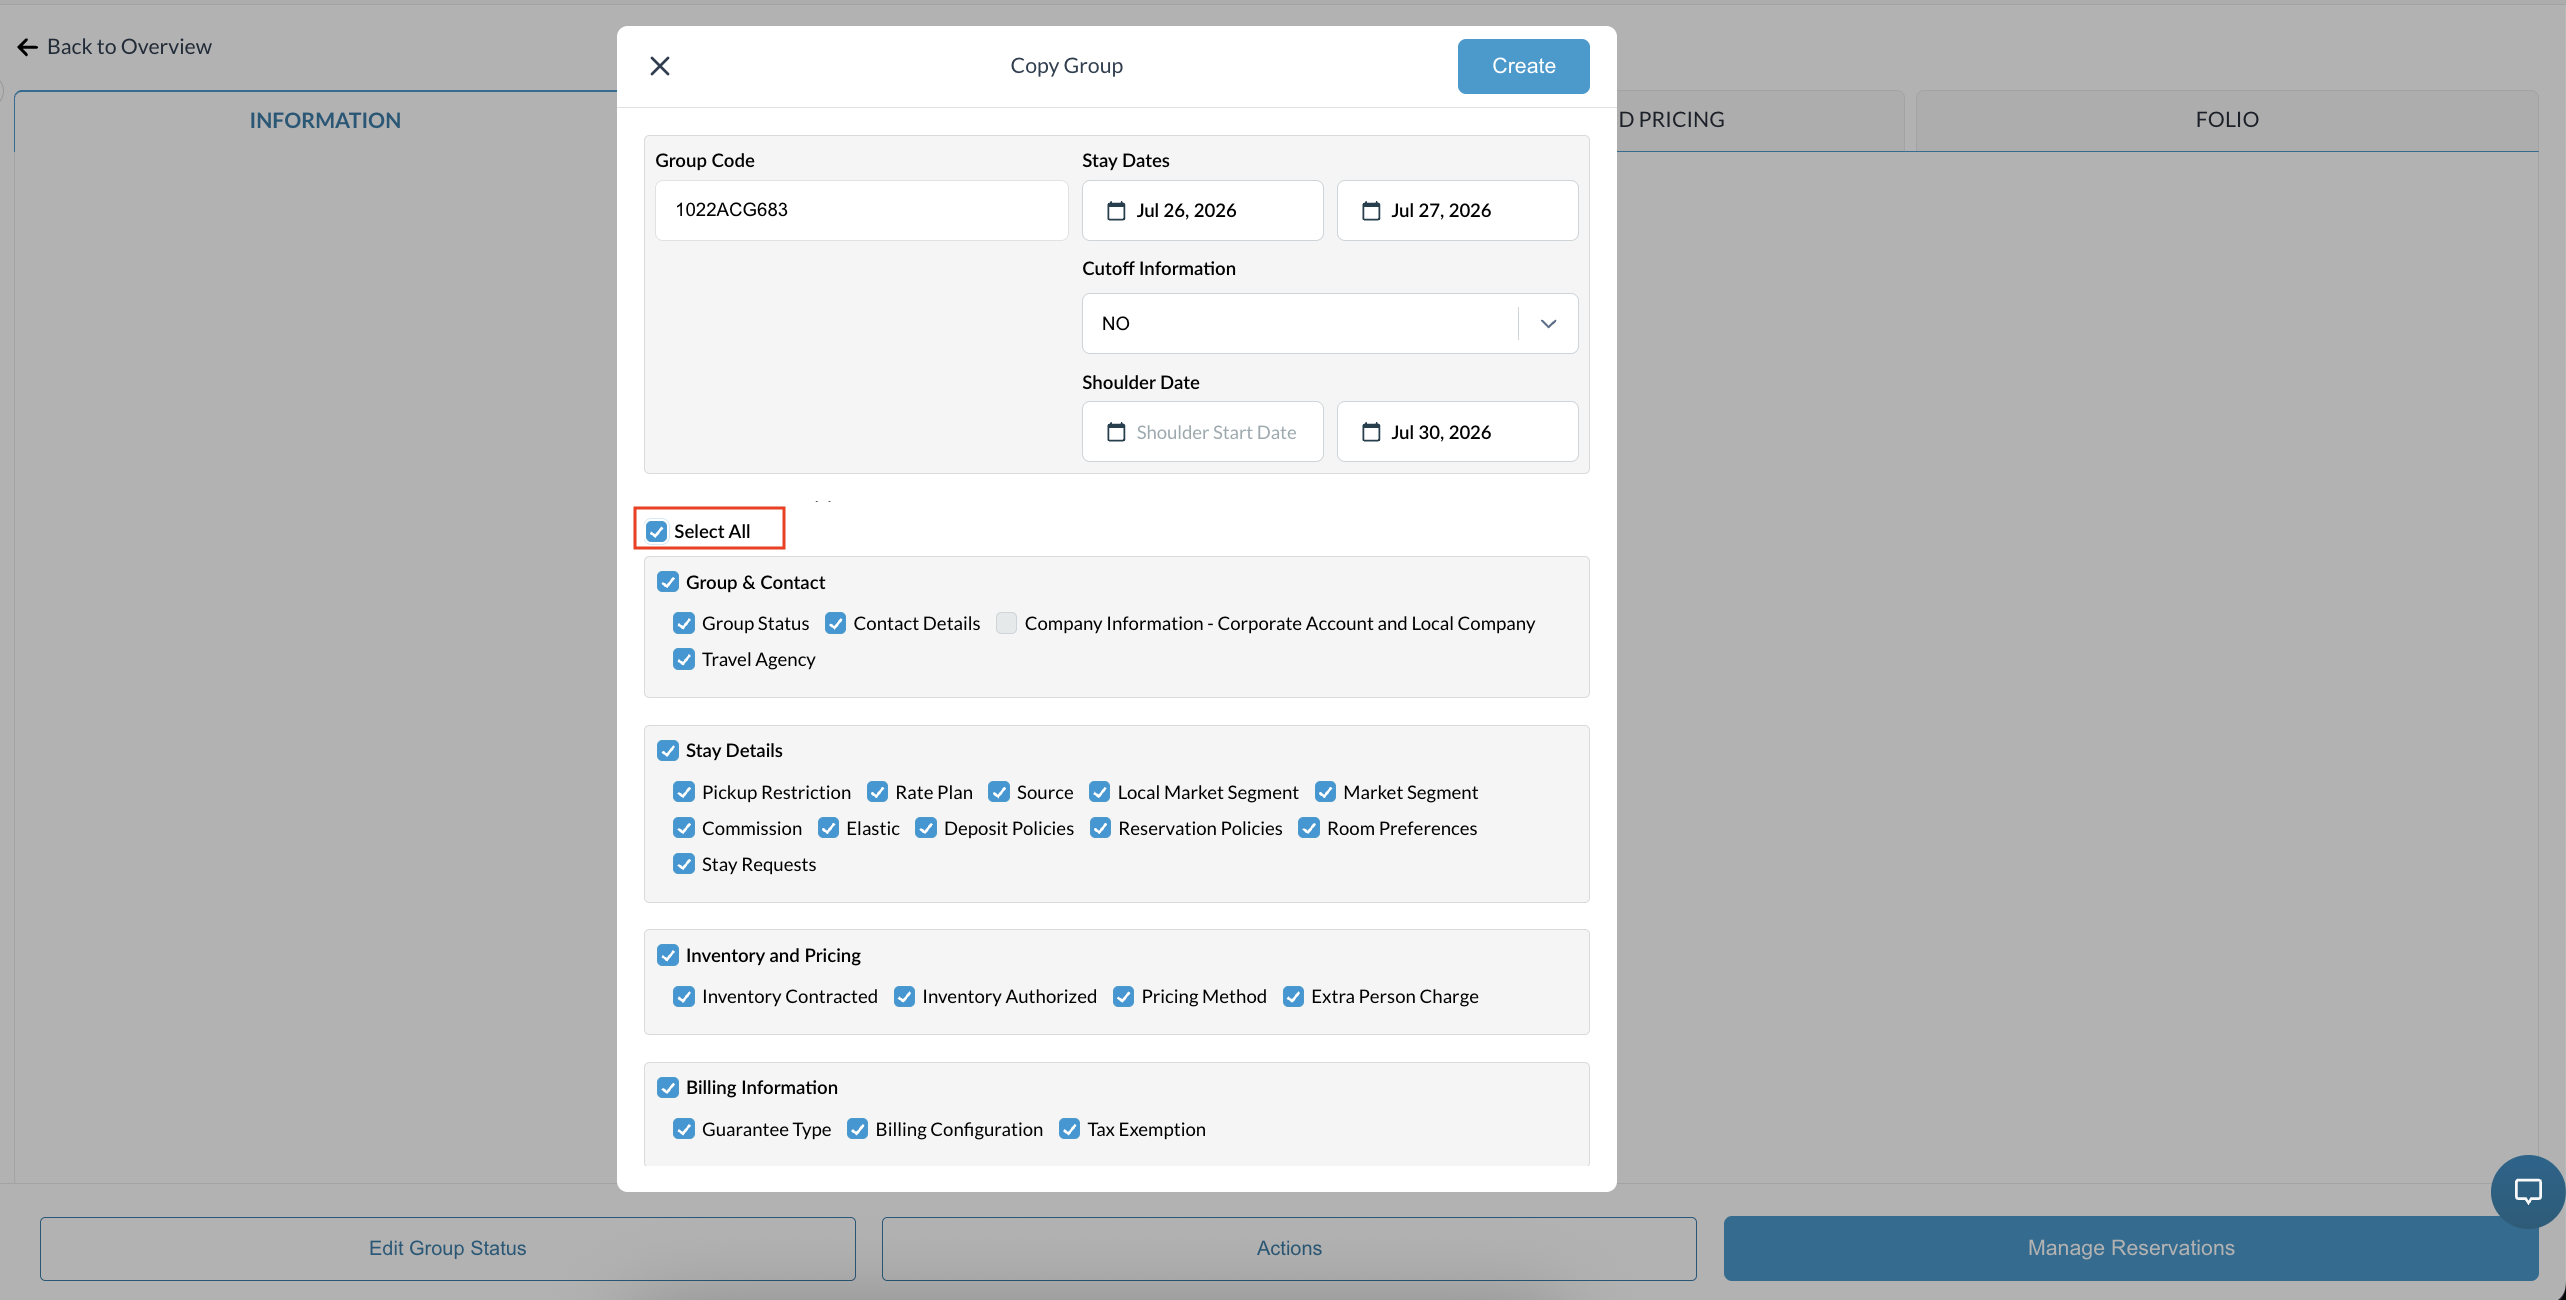The width and height of the screenshot is (2566, 1300).
Task: Click the back arrow icon beside Back to Overview
Action: (27, 47)
